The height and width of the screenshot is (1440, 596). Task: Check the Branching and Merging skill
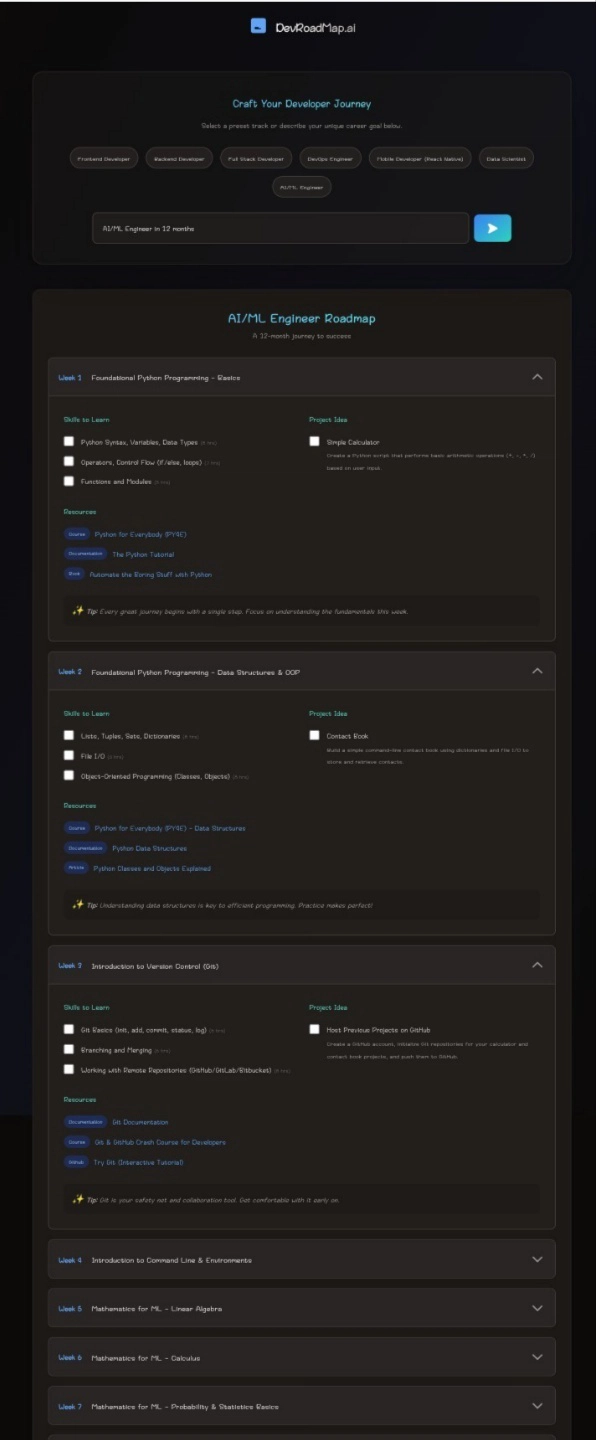click(x=69, y=1050)
